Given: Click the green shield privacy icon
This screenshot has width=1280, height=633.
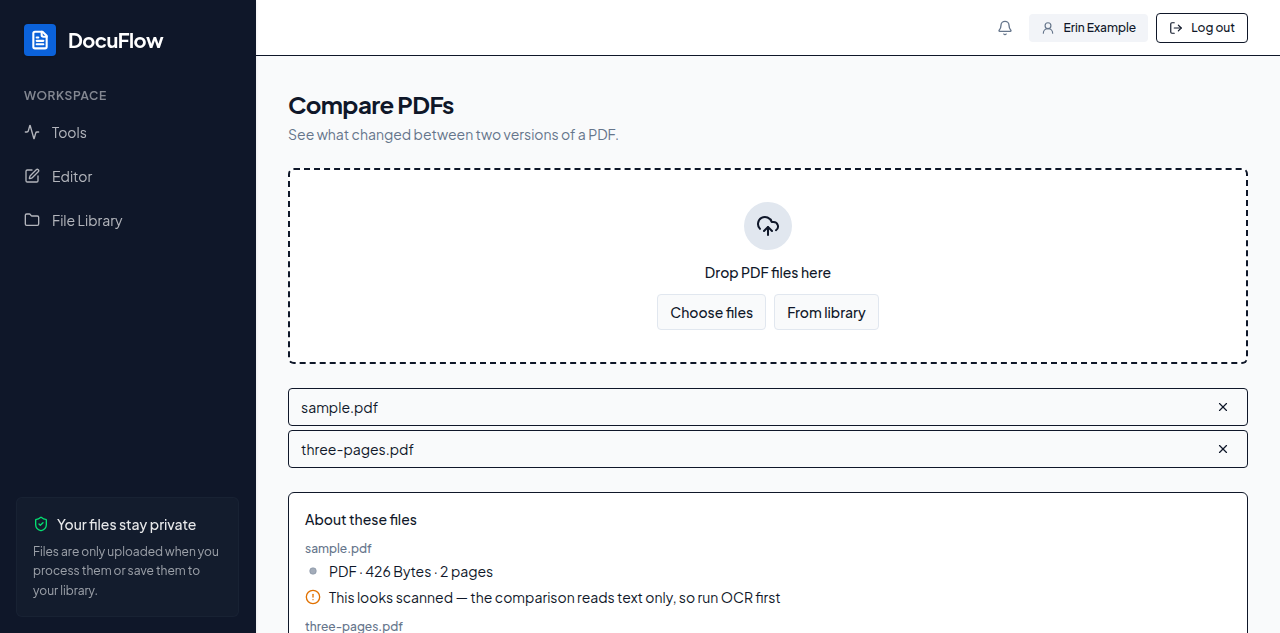Looking at the screenshot, I should [41, 524].
